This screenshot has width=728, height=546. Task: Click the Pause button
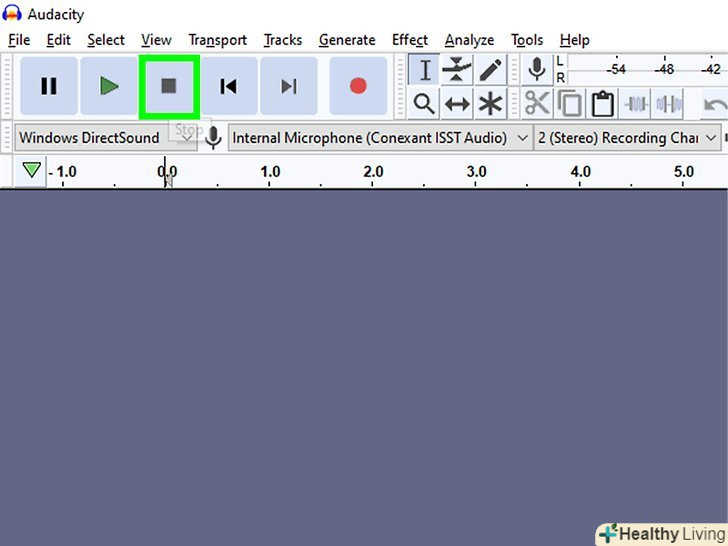(x=49, y=86)
